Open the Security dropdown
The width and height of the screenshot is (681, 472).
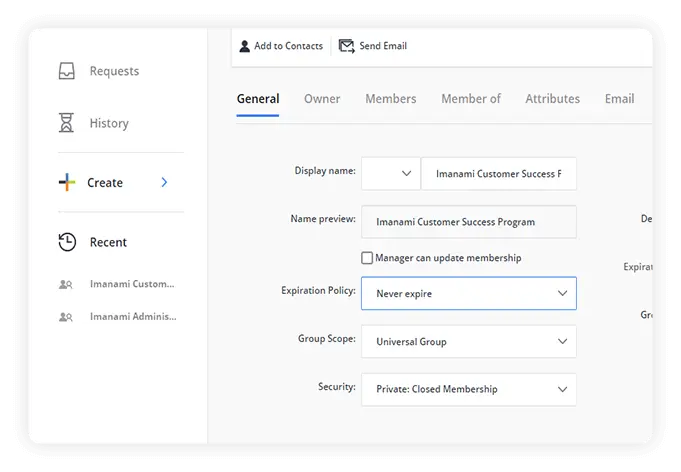pos(468,389)
